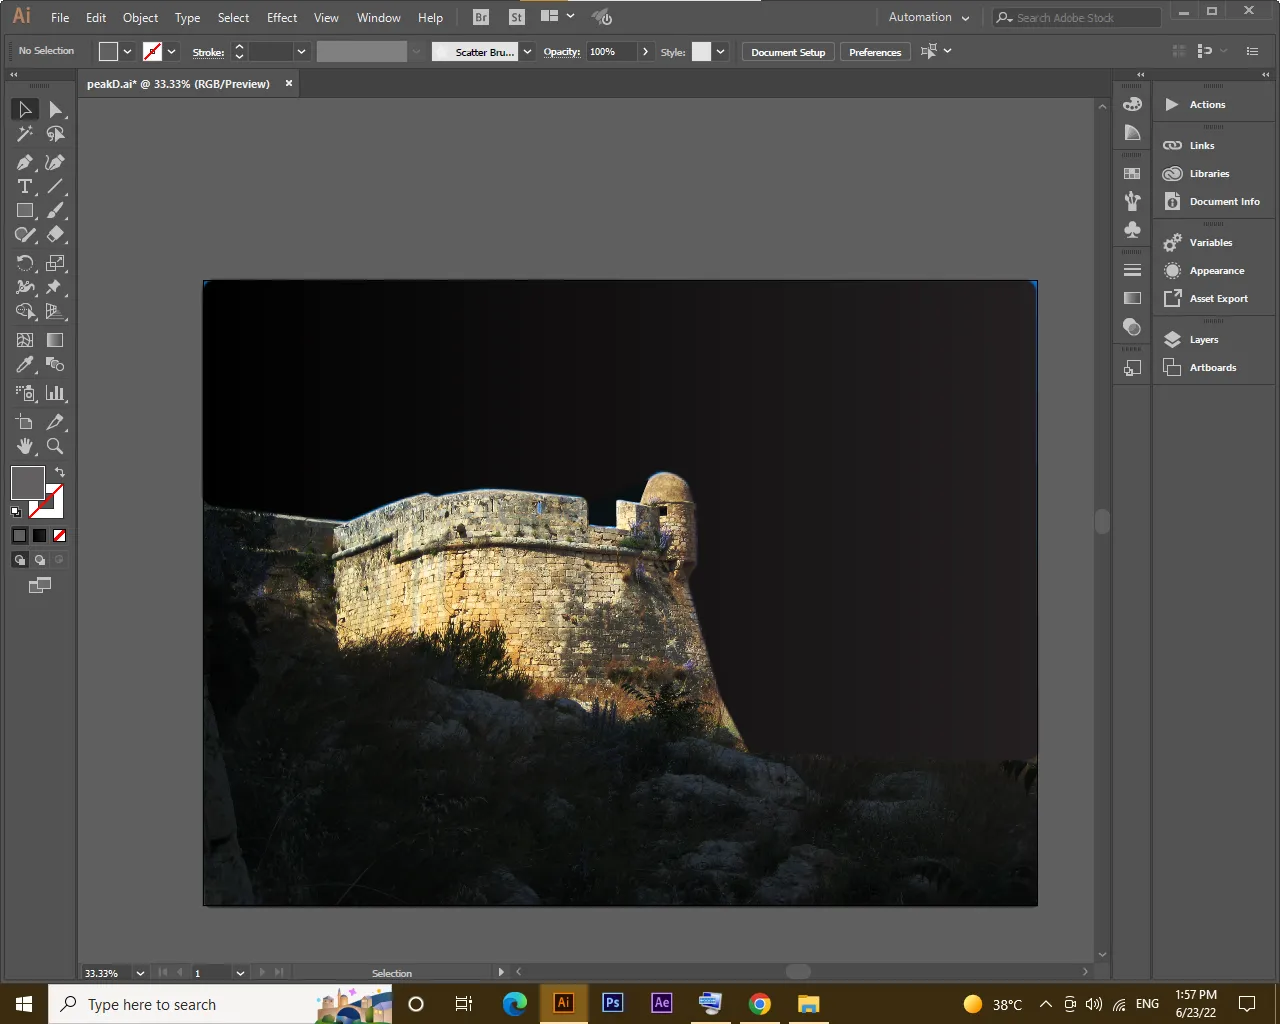Select the Pen tool

coord(25,162)
